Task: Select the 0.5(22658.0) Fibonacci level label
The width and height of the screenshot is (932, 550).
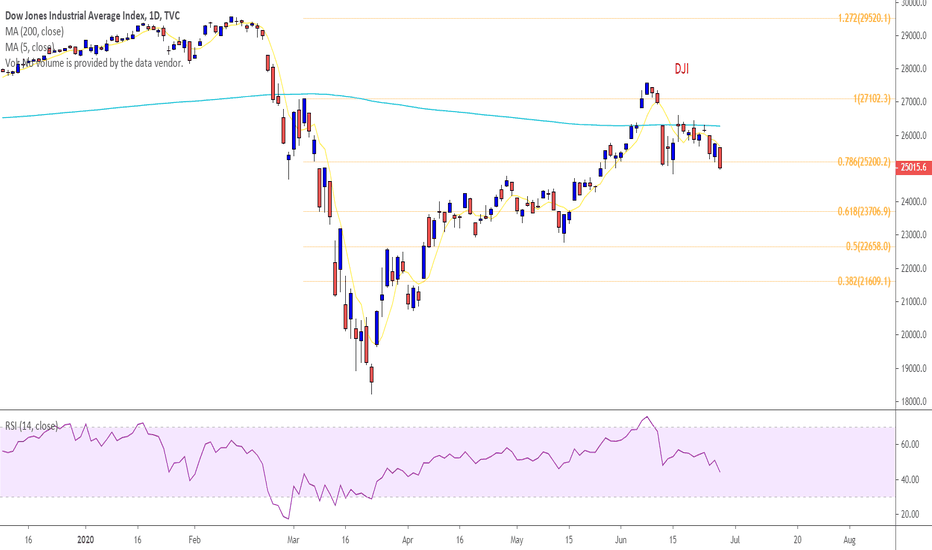Action: pyautogui.click(x=868, y=246)
